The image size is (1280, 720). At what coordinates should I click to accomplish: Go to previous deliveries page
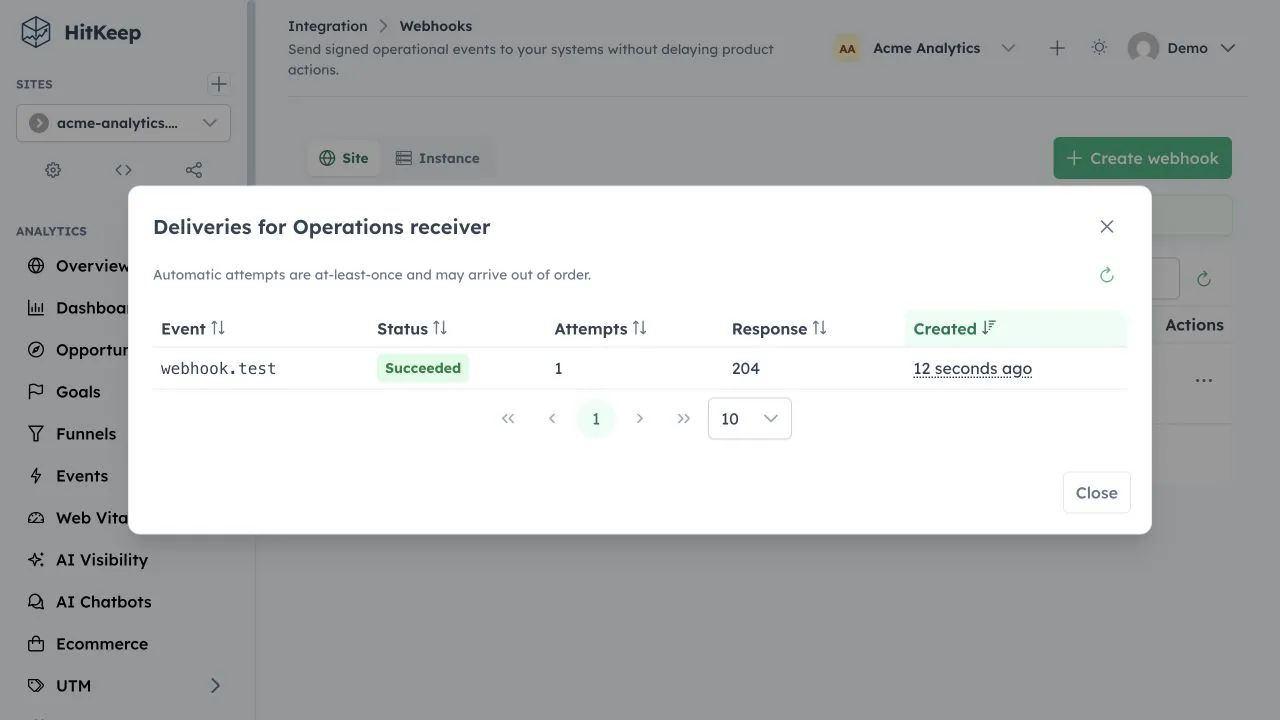click(x=552, y=419)
